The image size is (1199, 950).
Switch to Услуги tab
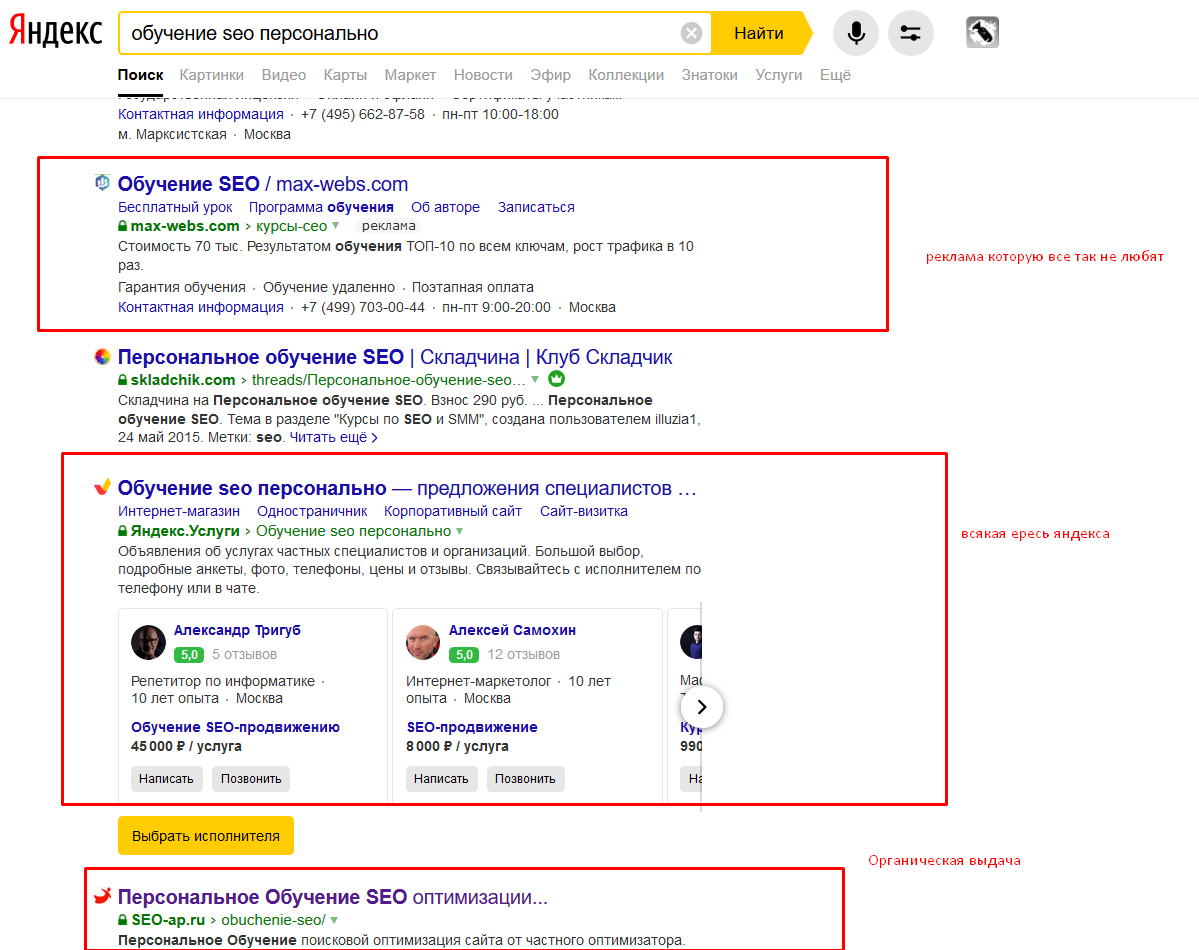pyautogui.click(x=778, y=75)
